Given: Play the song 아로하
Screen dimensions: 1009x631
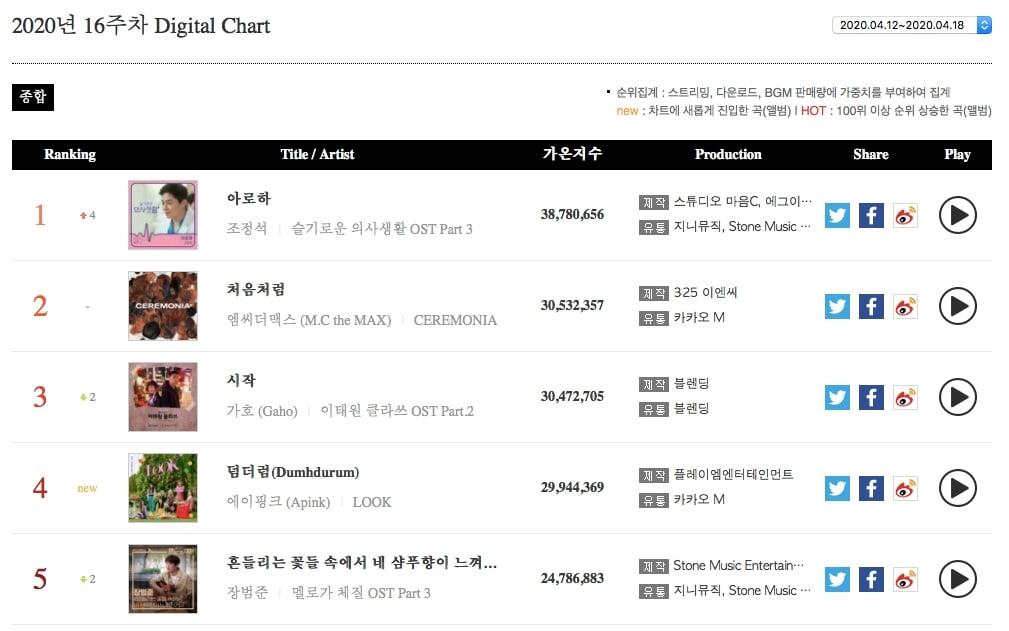Looking at the screenshot, I should click(x=957, y=215).
